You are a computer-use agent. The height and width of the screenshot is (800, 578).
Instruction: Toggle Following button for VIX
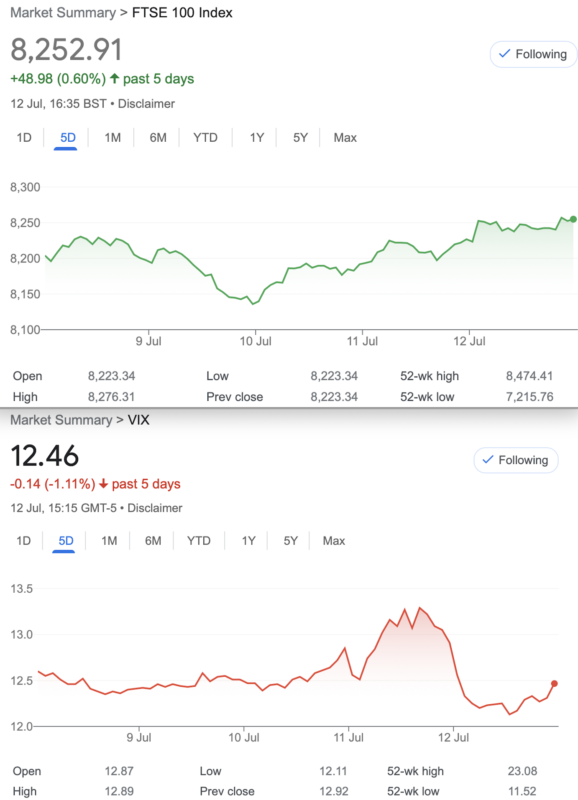[x=516, y=460]
